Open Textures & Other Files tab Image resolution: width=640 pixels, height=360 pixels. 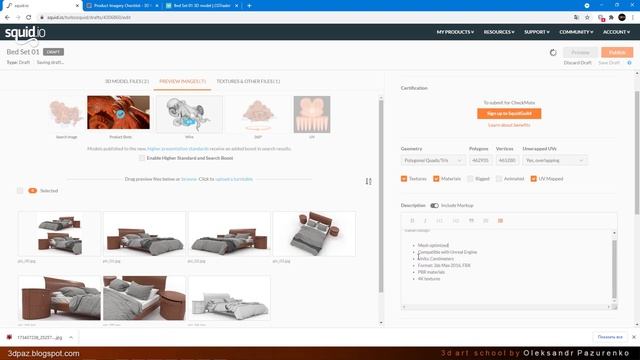point(248,81)
